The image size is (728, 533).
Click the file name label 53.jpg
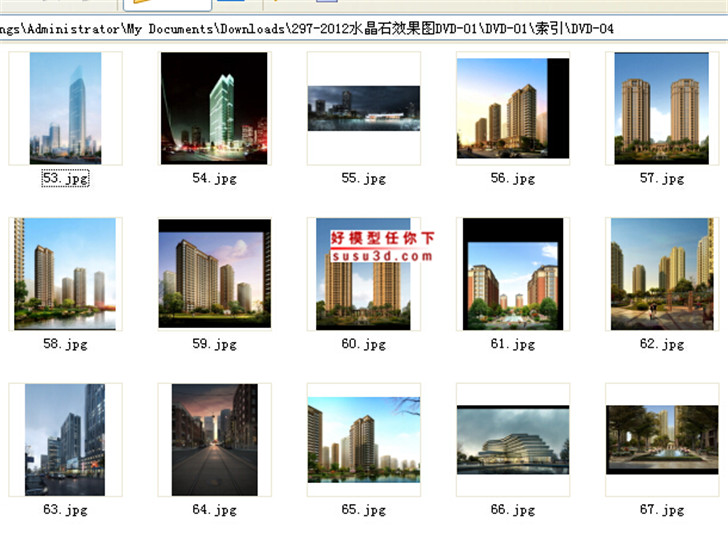65,178
